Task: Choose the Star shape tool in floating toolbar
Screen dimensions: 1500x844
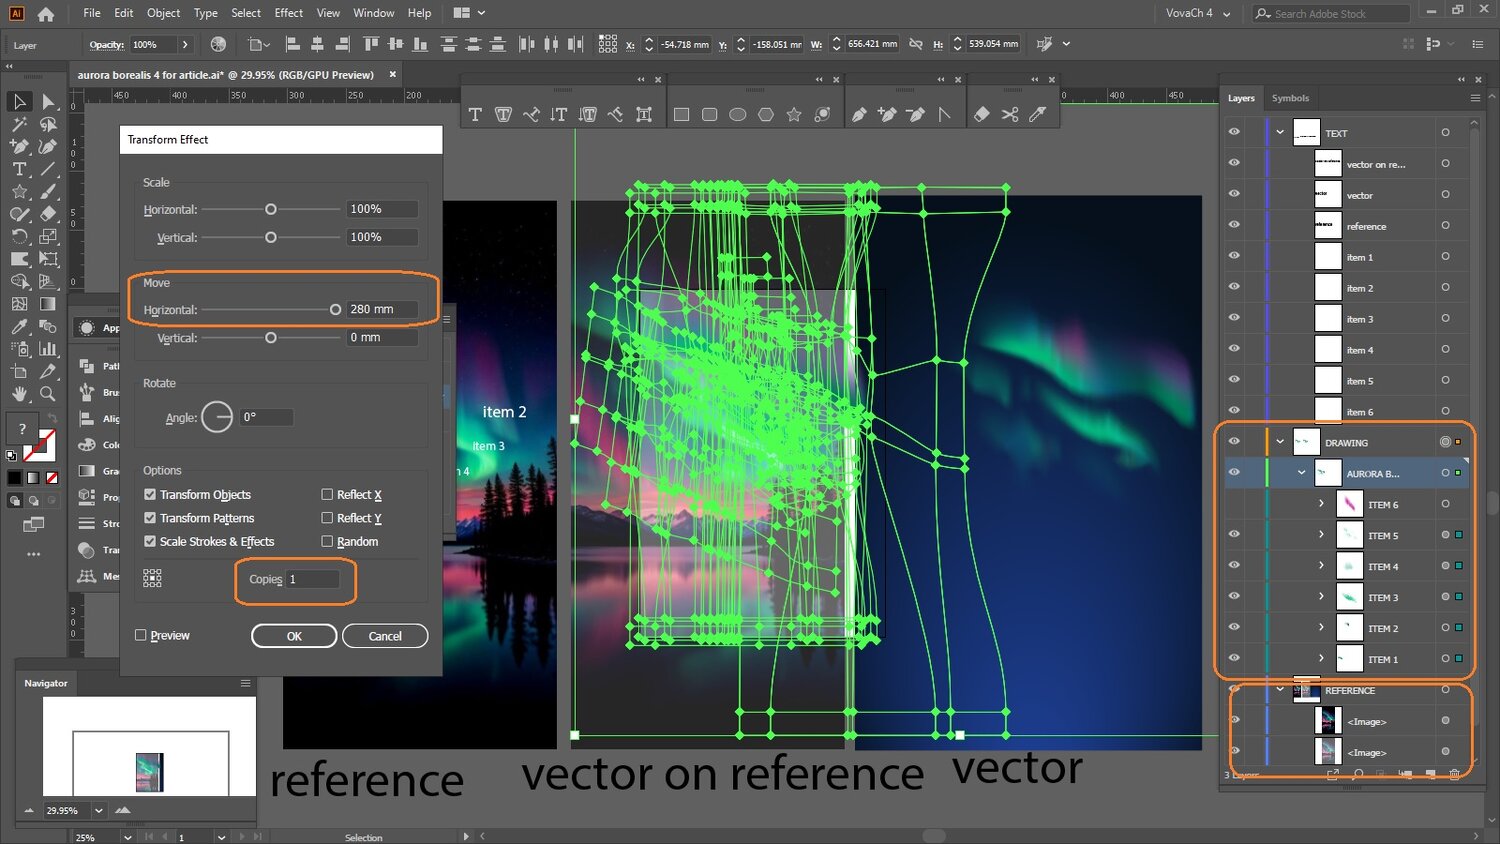Action: (x=794, y=115)
